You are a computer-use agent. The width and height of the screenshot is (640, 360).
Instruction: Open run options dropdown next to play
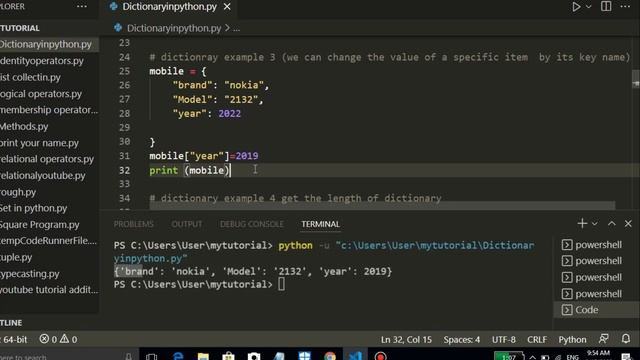click(x=589, y=7)
